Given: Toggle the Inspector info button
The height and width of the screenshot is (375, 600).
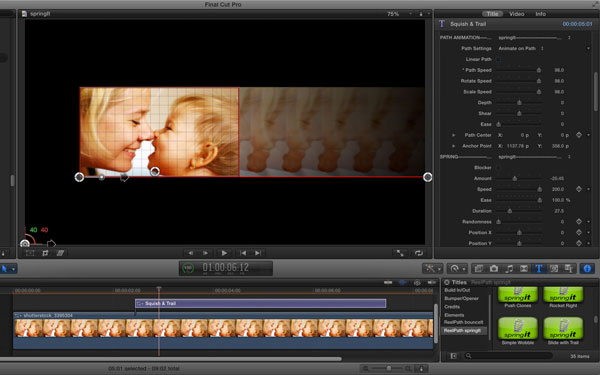Looking at the screenshot, I should 587,269.
